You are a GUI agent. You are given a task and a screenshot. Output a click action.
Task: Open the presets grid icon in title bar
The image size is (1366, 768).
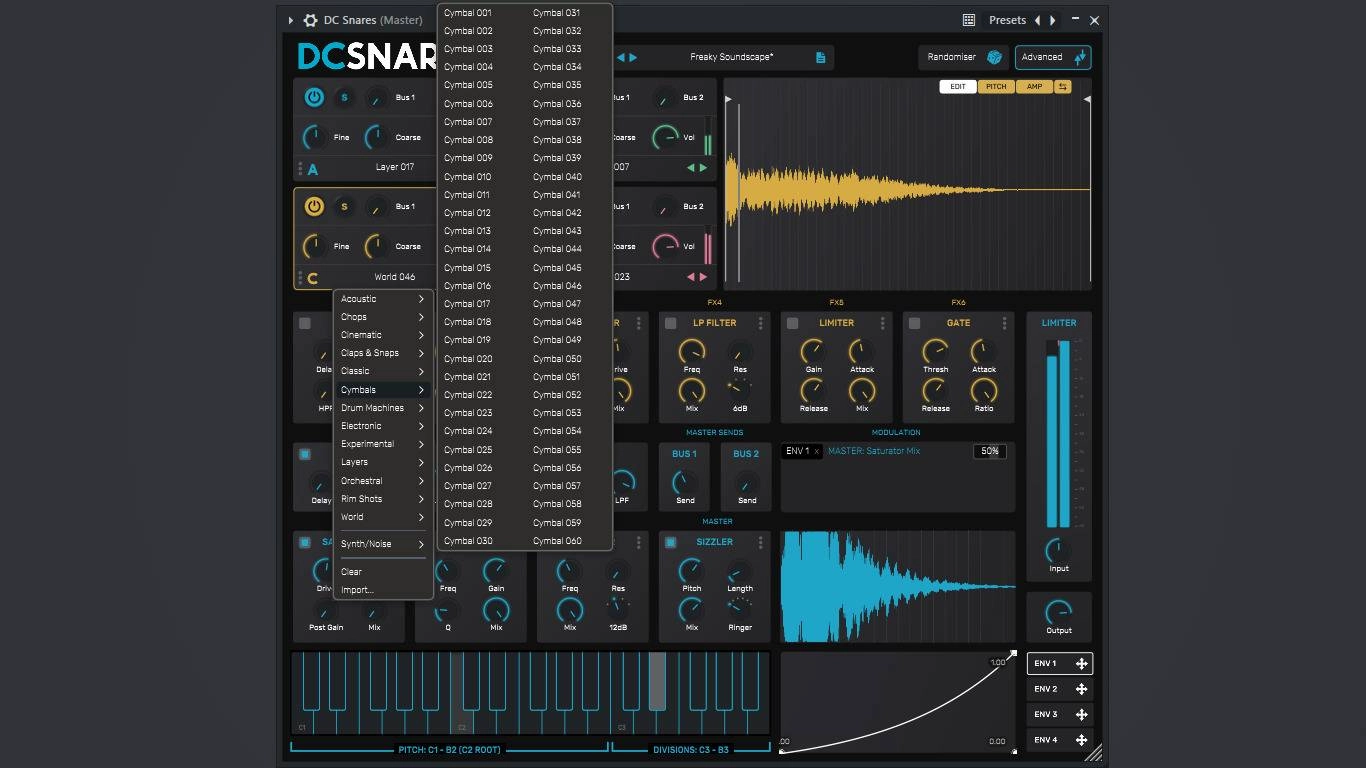tap(969, 20)
